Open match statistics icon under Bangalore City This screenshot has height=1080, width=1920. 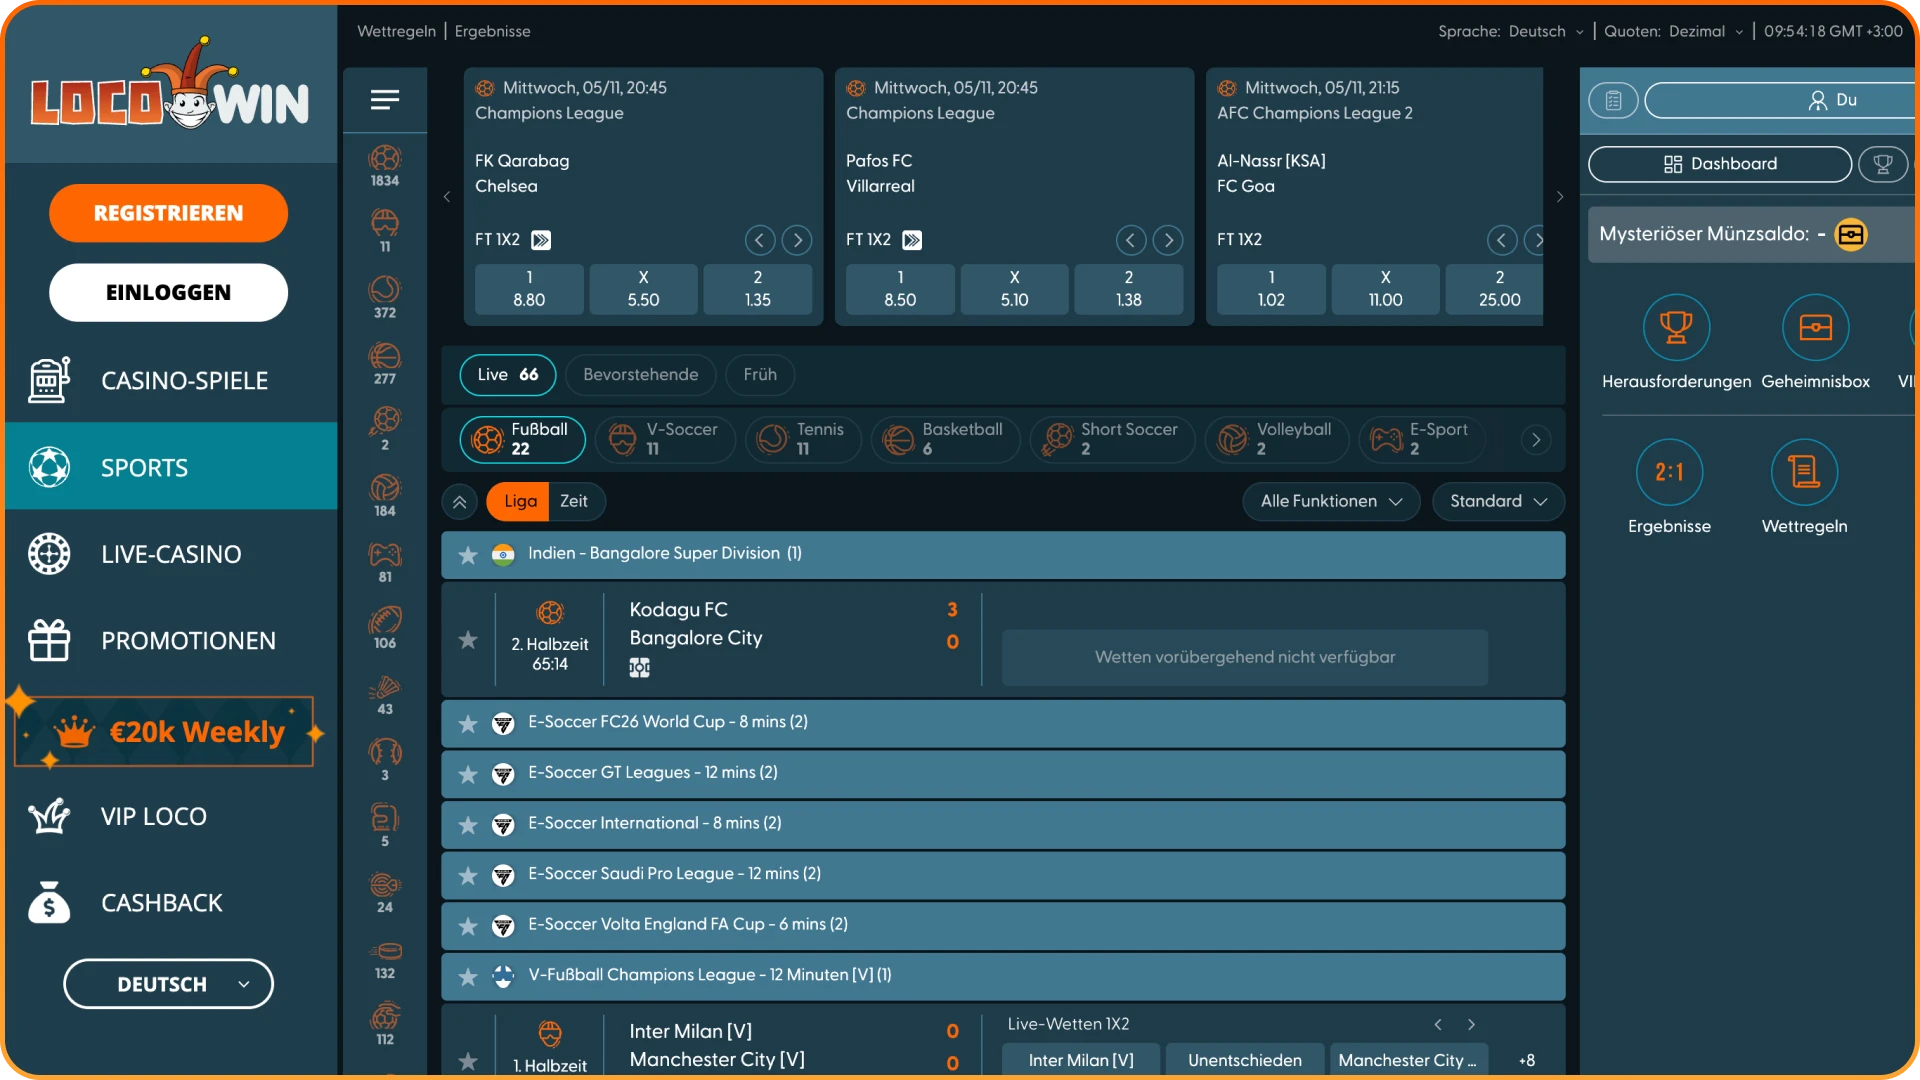pos(640,668)
